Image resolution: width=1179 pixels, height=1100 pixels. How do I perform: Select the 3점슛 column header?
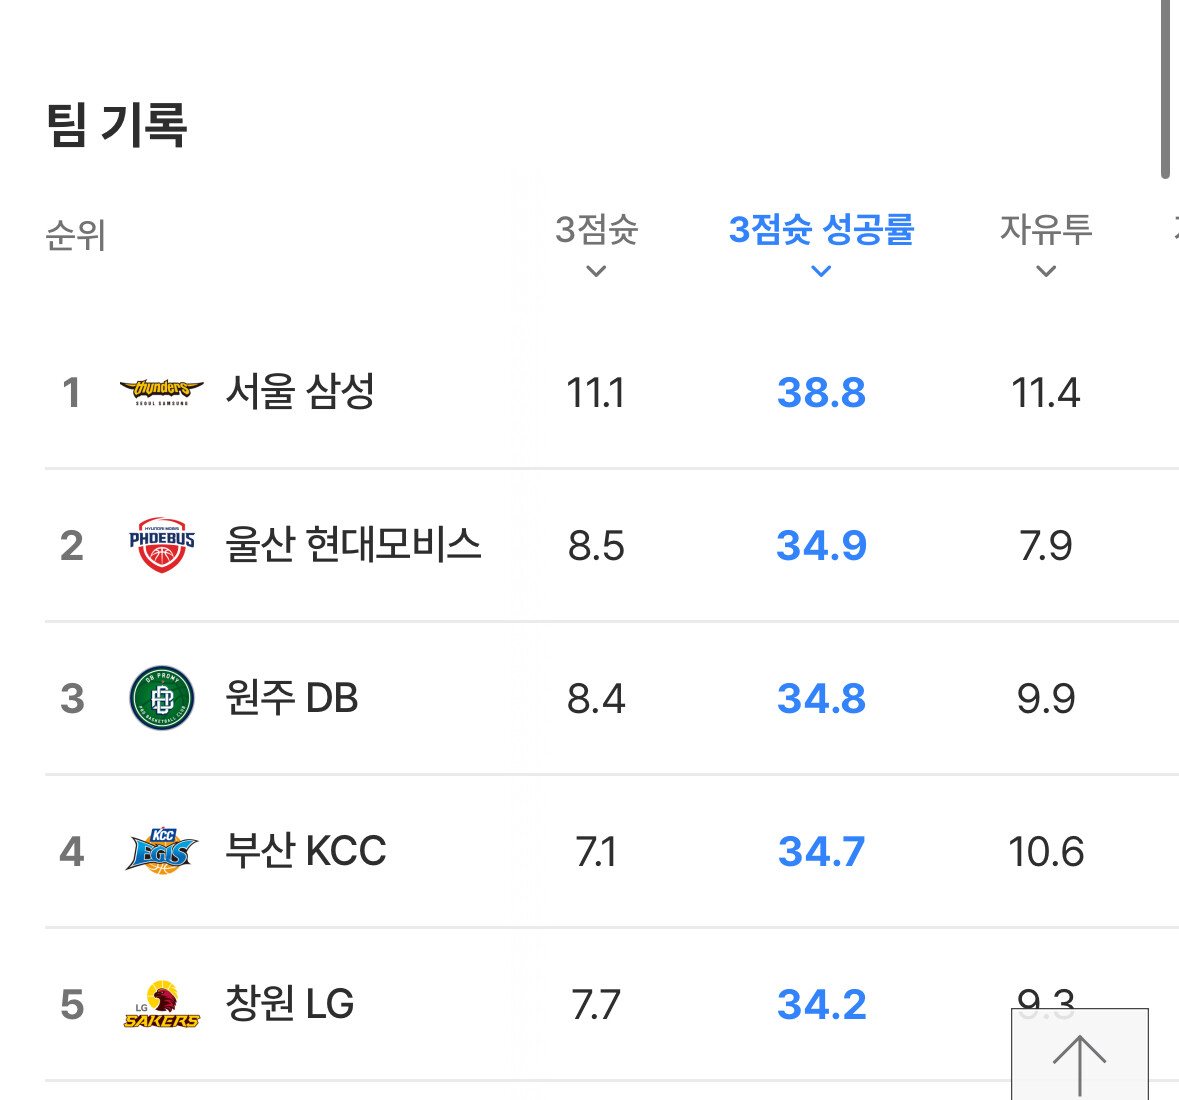click(596, 229)
